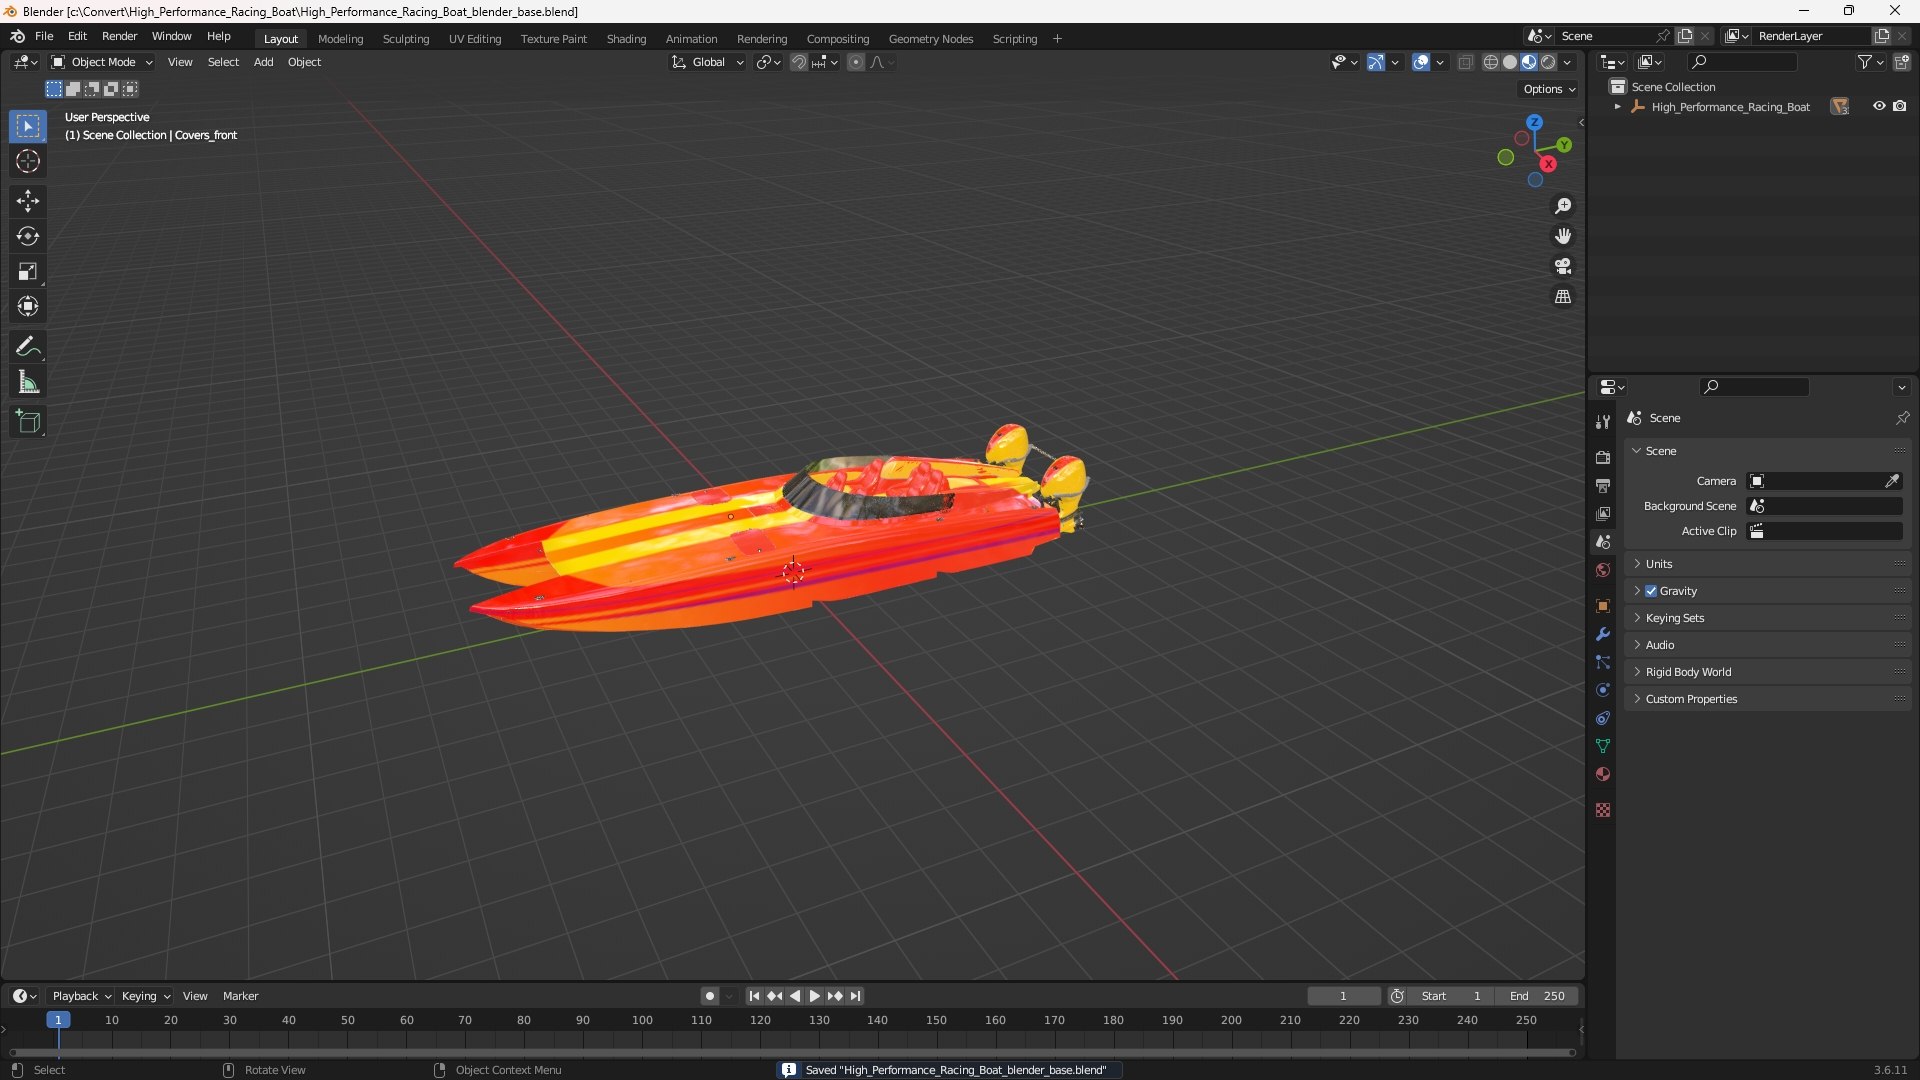Open the Marker menu in timeline
Image resolution: width=1920 pixels, height=1080 pixels.
(x=240, y=996)
